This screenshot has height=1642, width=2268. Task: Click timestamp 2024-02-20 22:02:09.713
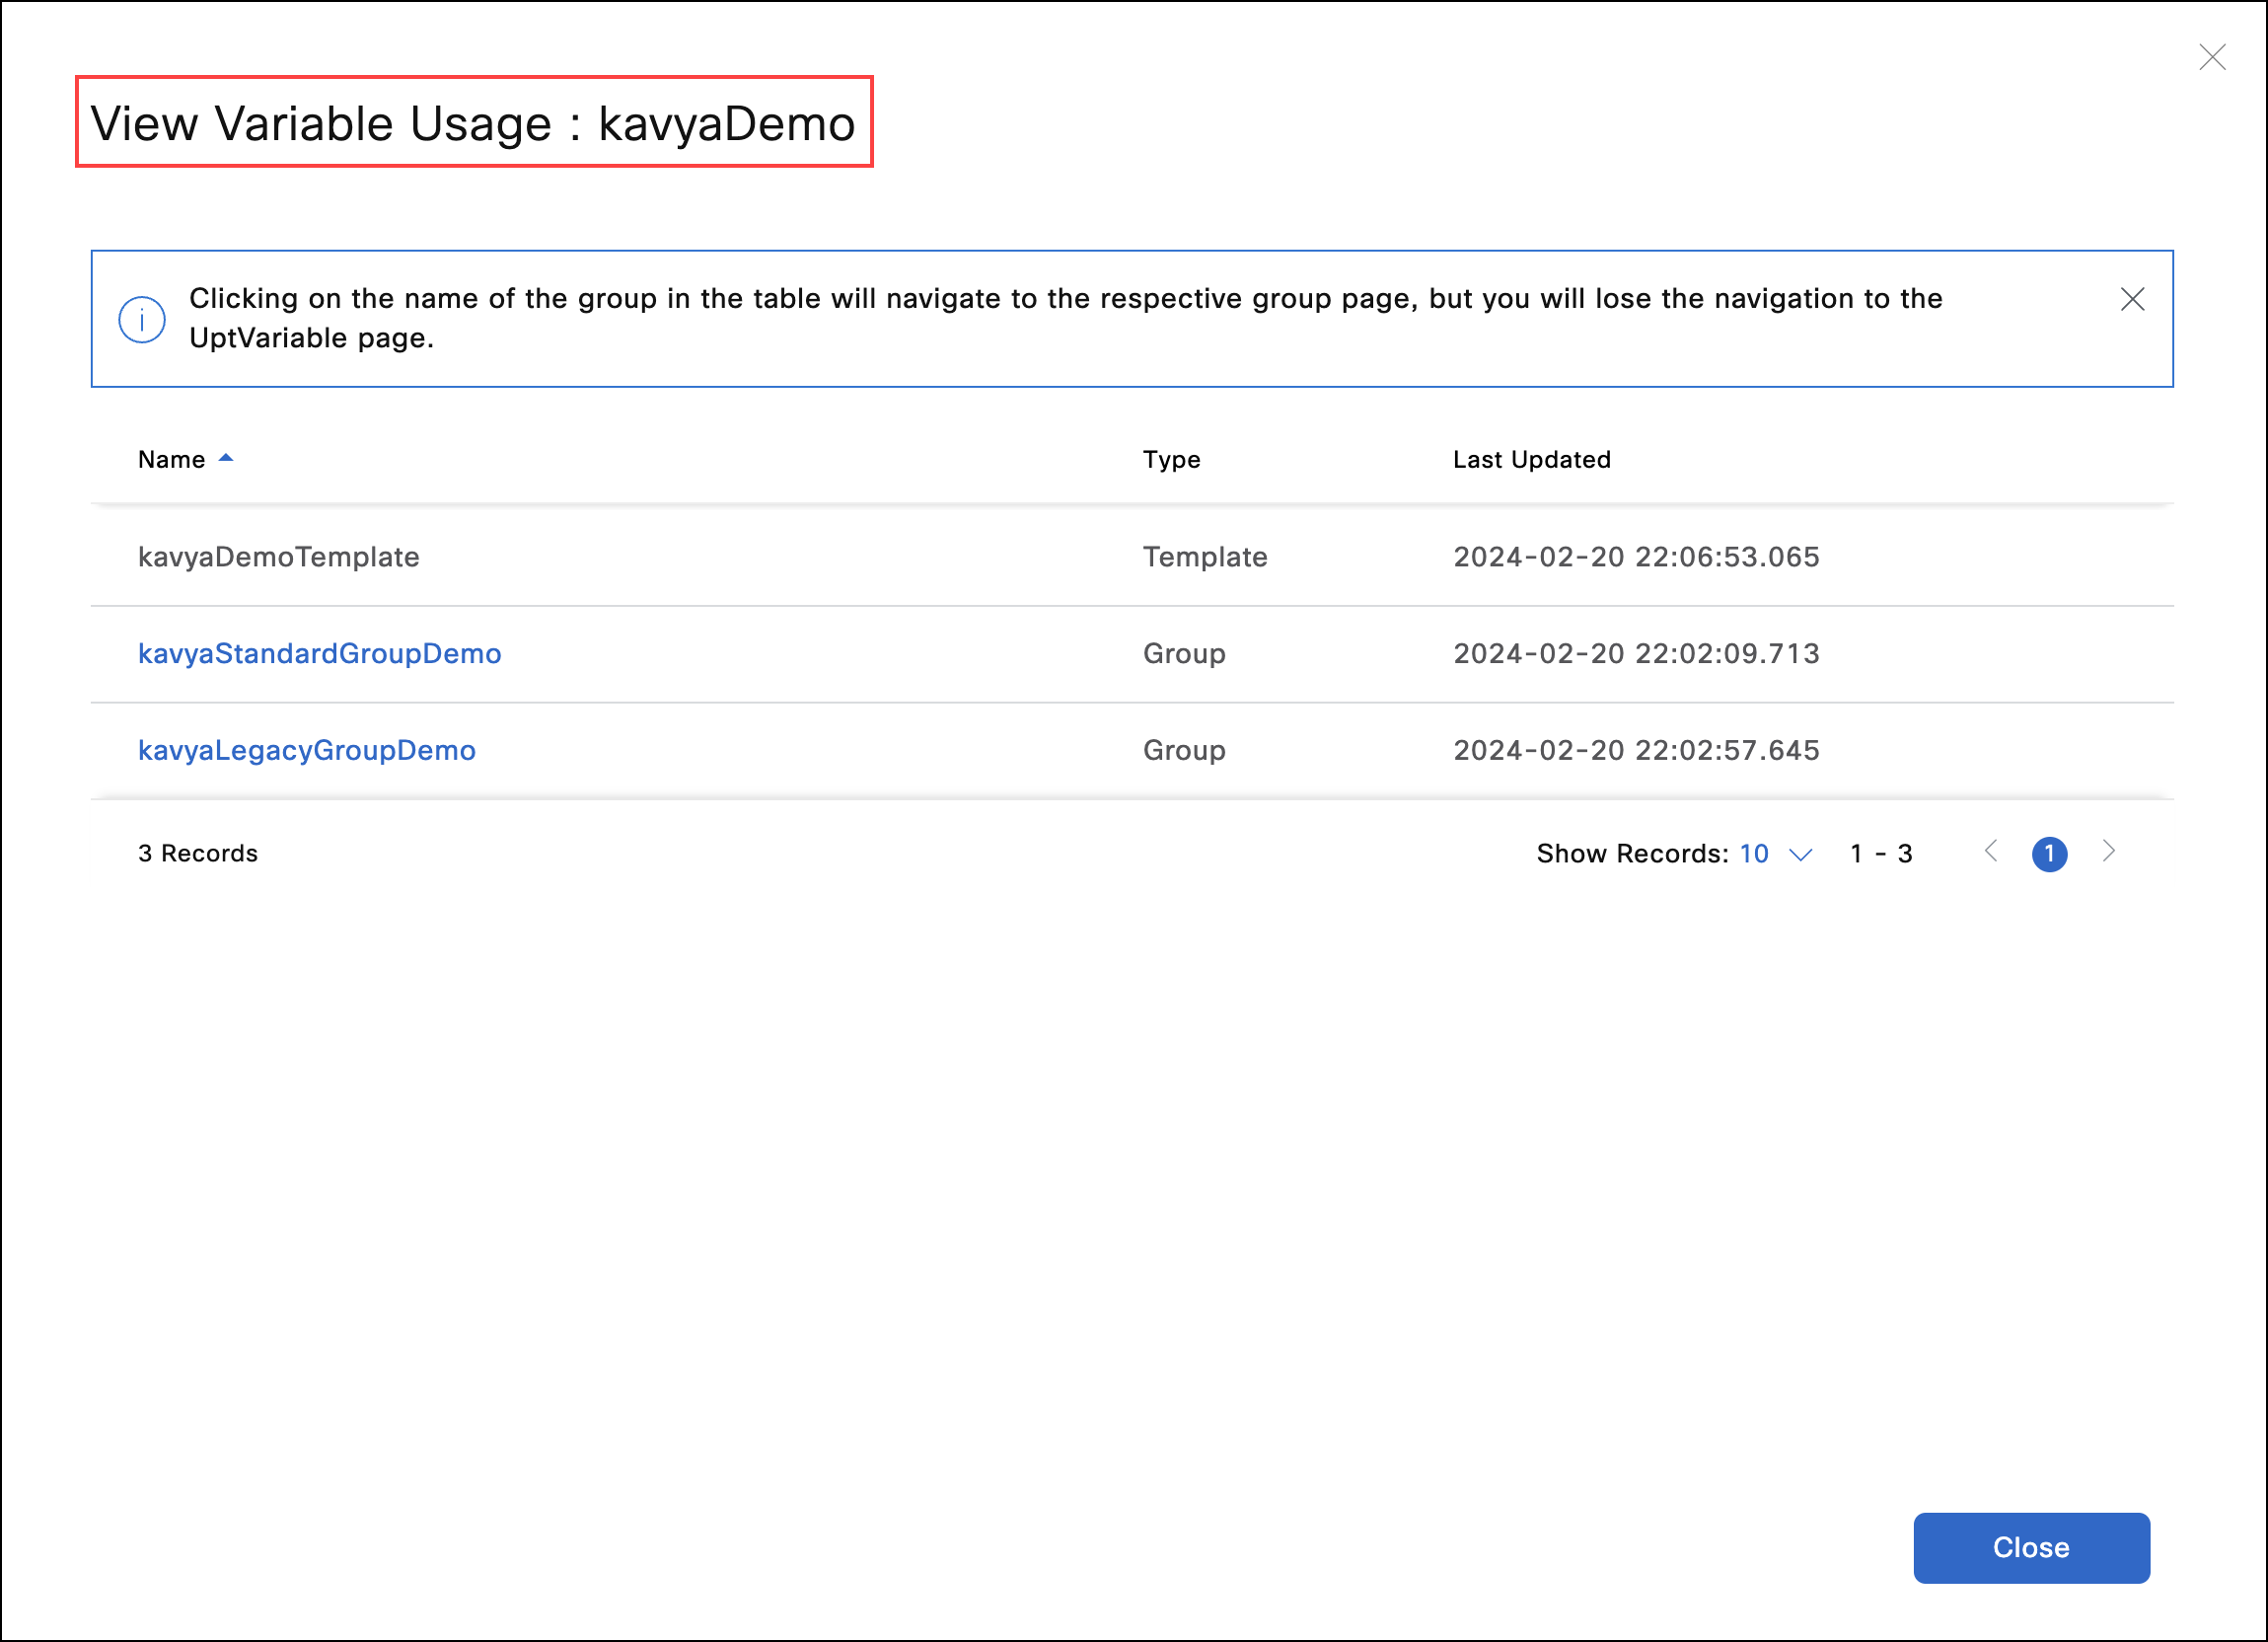click(1636, 654)
